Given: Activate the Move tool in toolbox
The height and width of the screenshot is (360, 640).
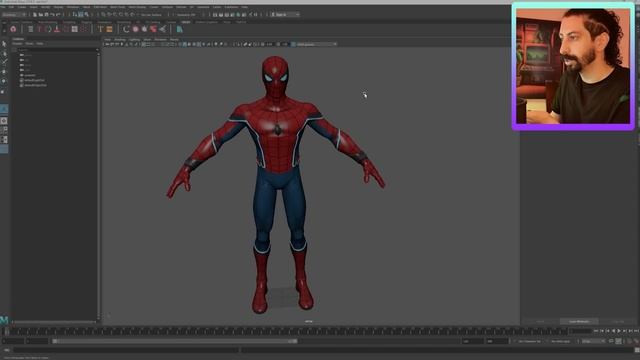Looking at the screenshot, I should tap(4, 71).
